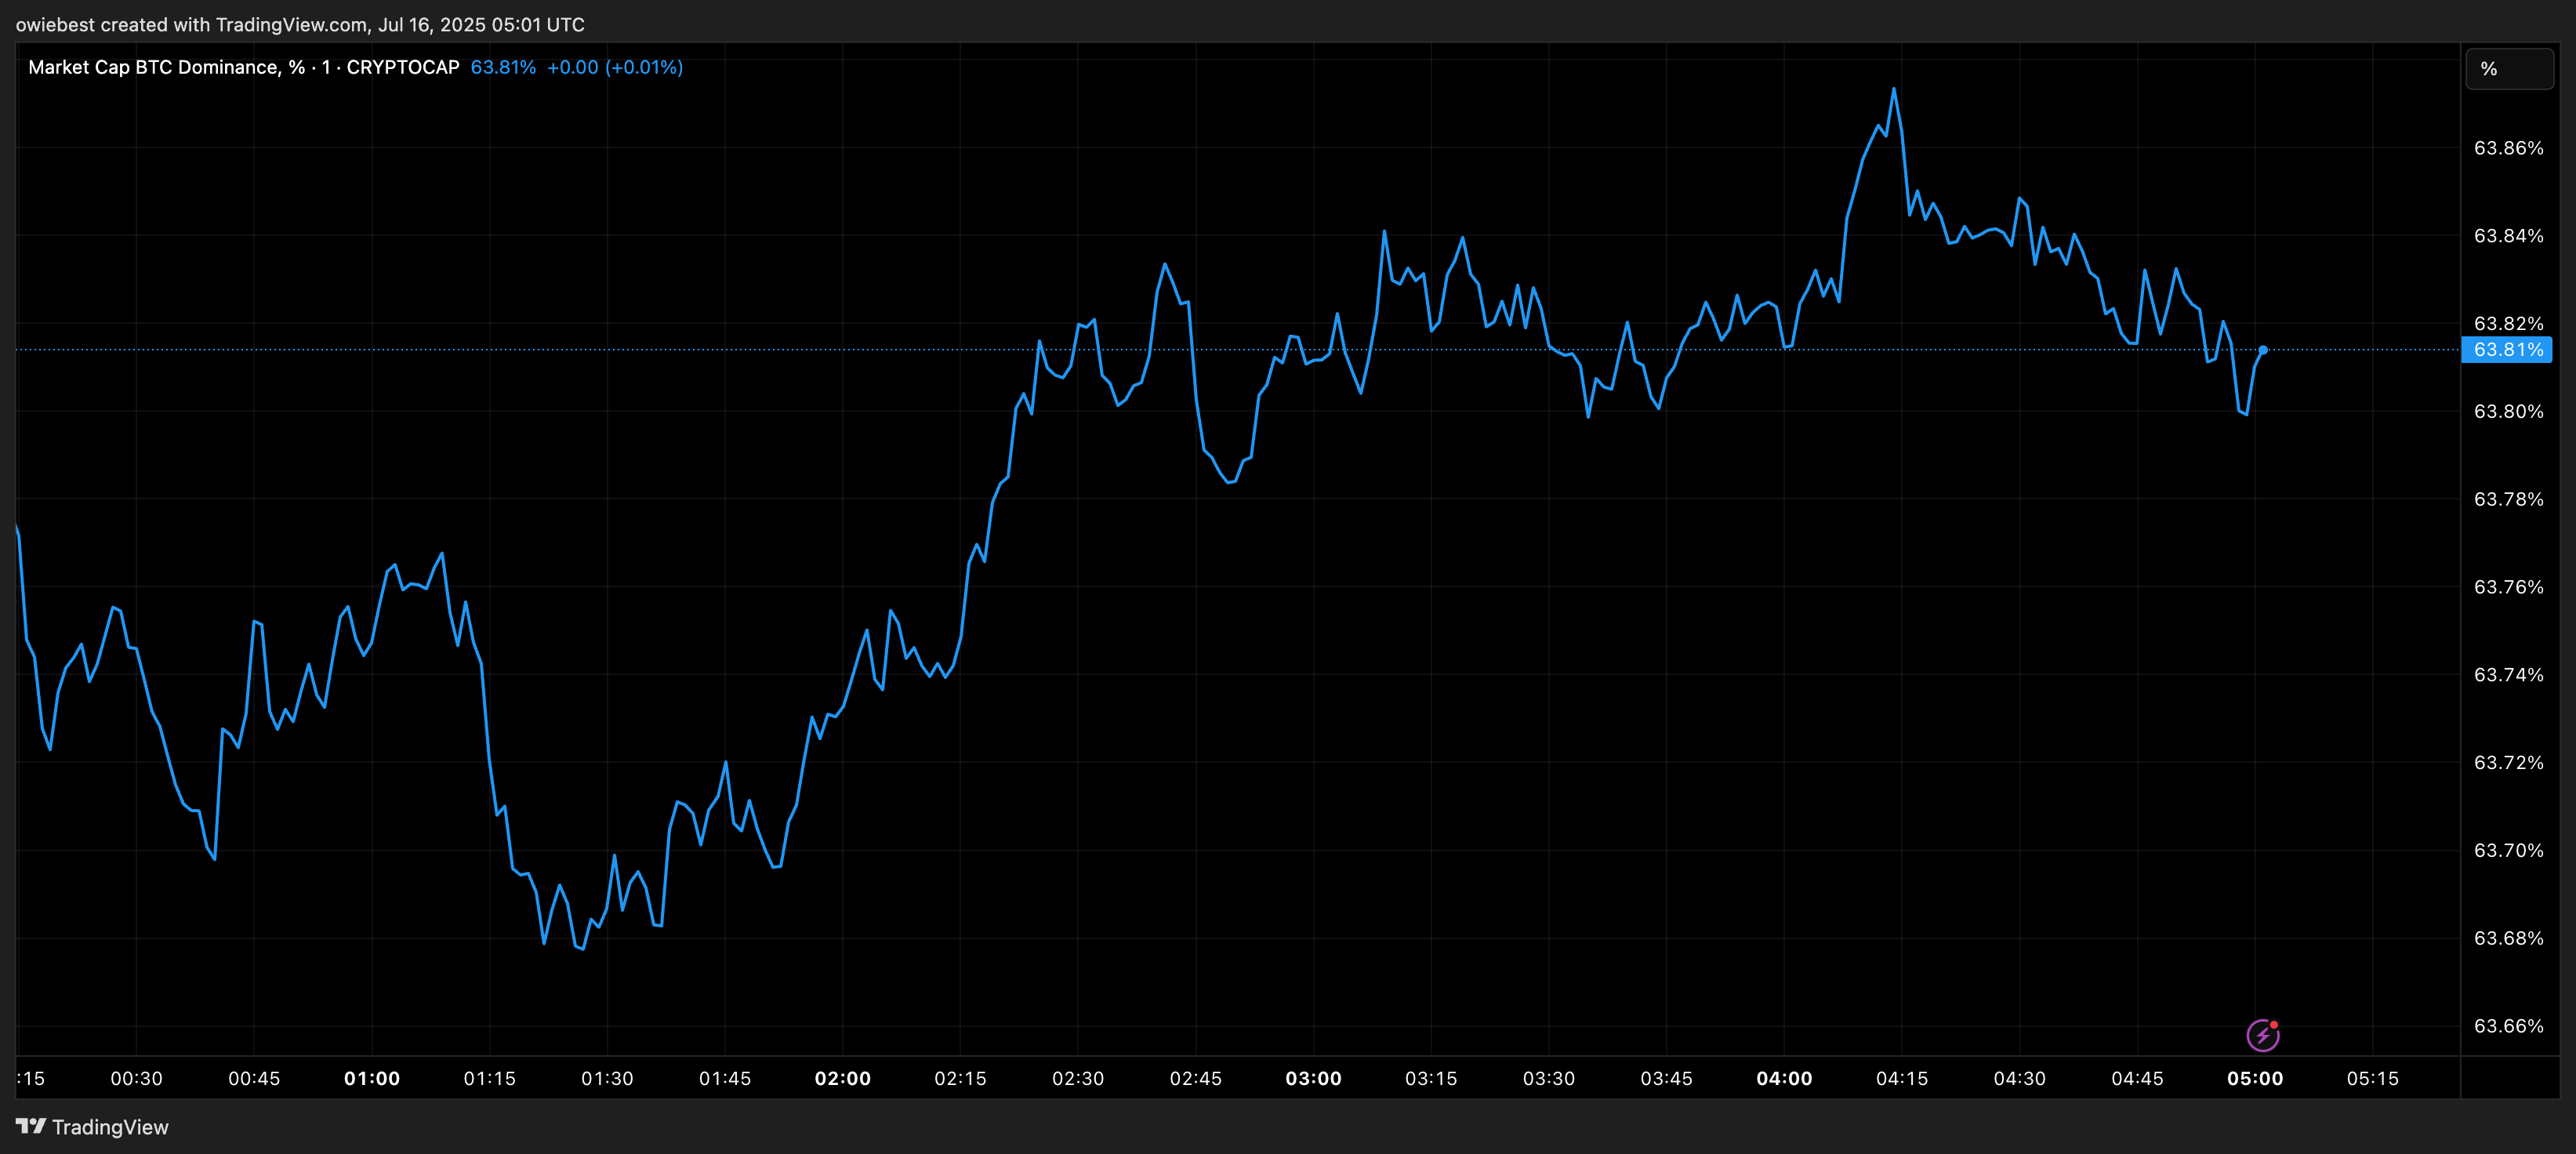This screenshot has height=1154, width=2576.
Task: Click the 02:30 time axis label
Action: 1078,1078
